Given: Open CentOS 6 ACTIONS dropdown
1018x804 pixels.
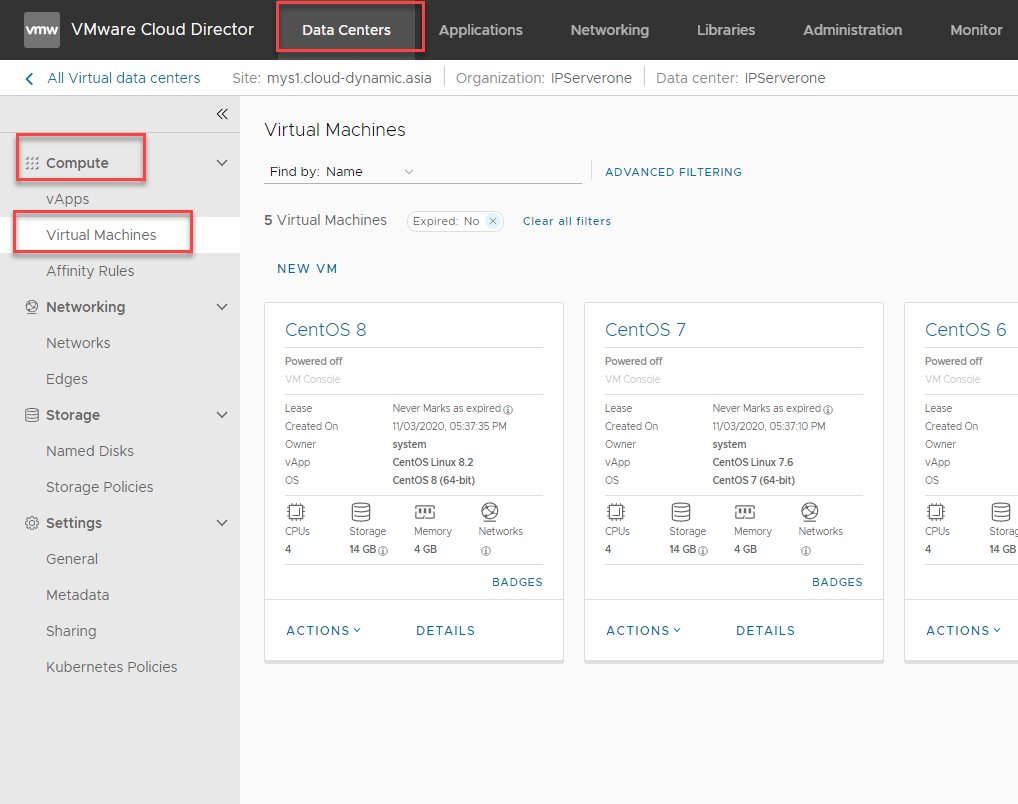Looking at the screenshot, I should (963, 631).
